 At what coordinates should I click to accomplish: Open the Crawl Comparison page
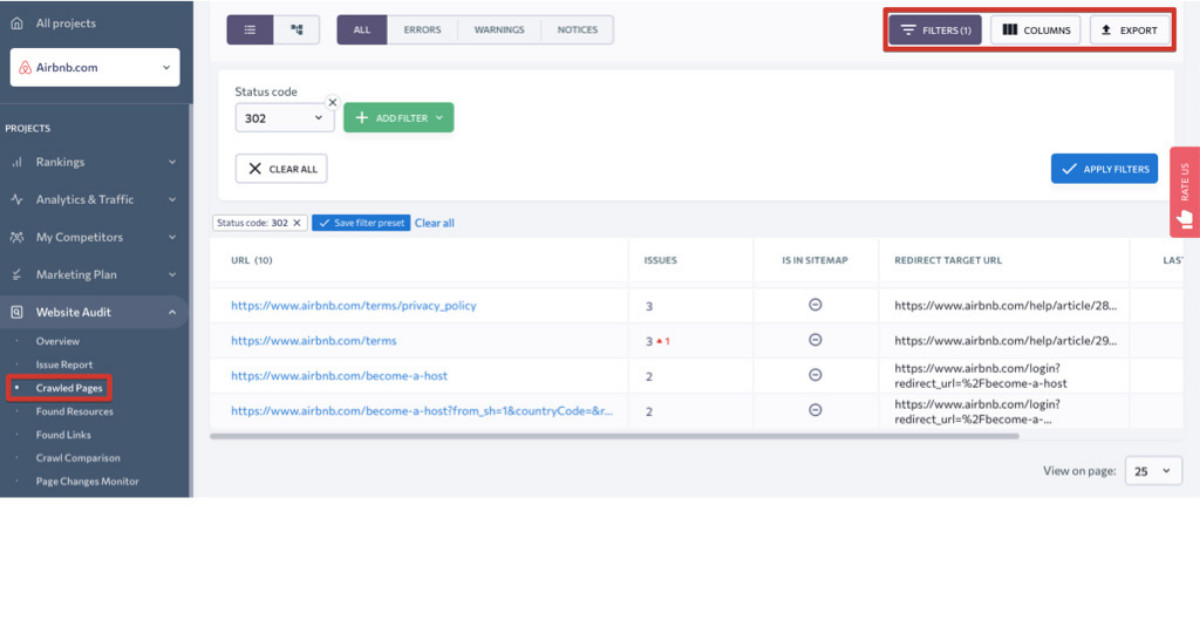78,458
